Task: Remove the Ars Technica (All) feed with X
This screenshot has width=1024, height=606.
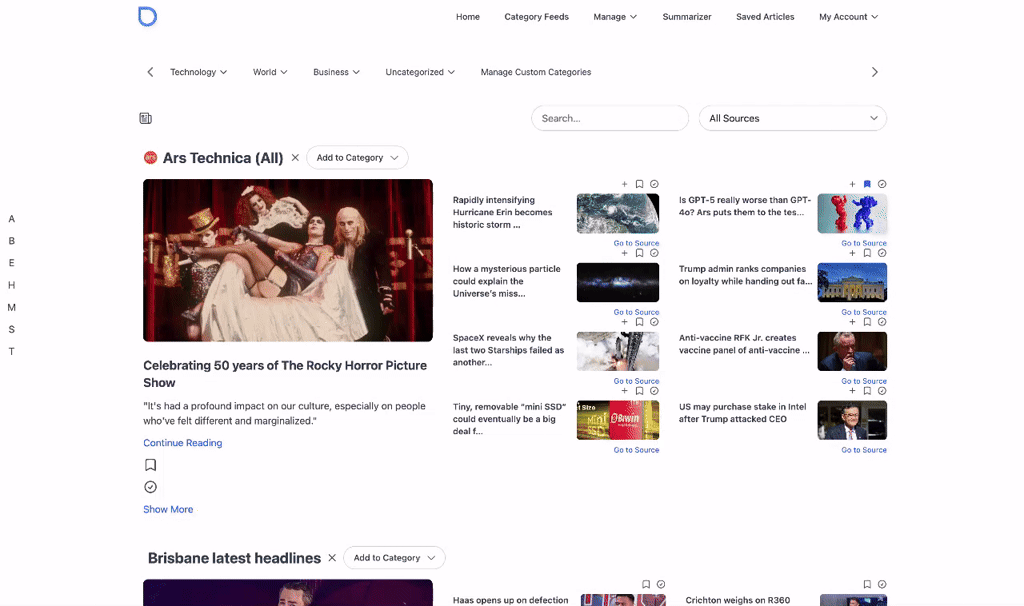Action: coord(295,157)
